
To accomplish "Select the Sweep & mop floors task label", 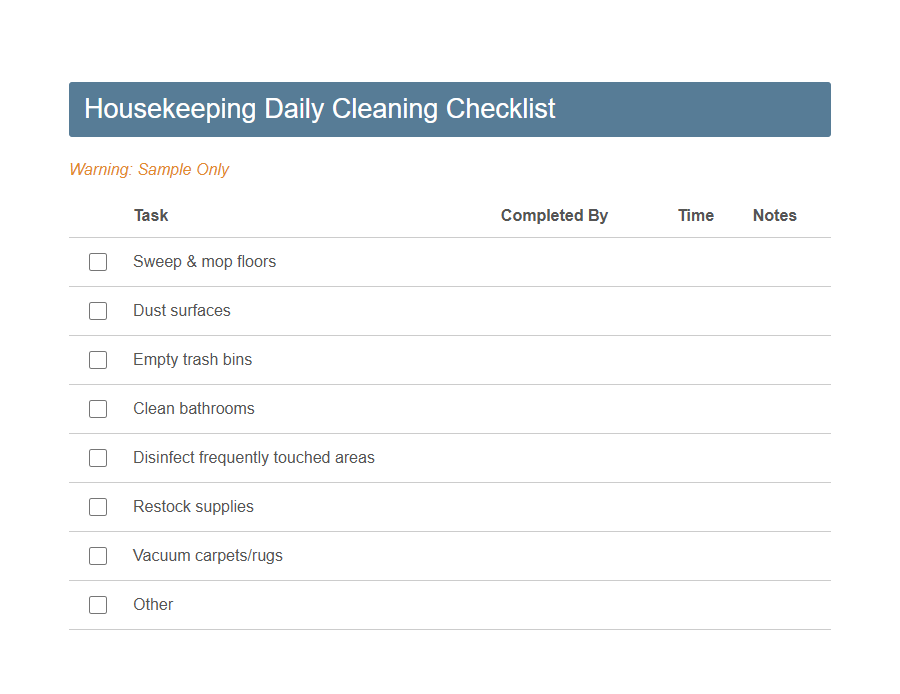I will [x=204, y=261].
